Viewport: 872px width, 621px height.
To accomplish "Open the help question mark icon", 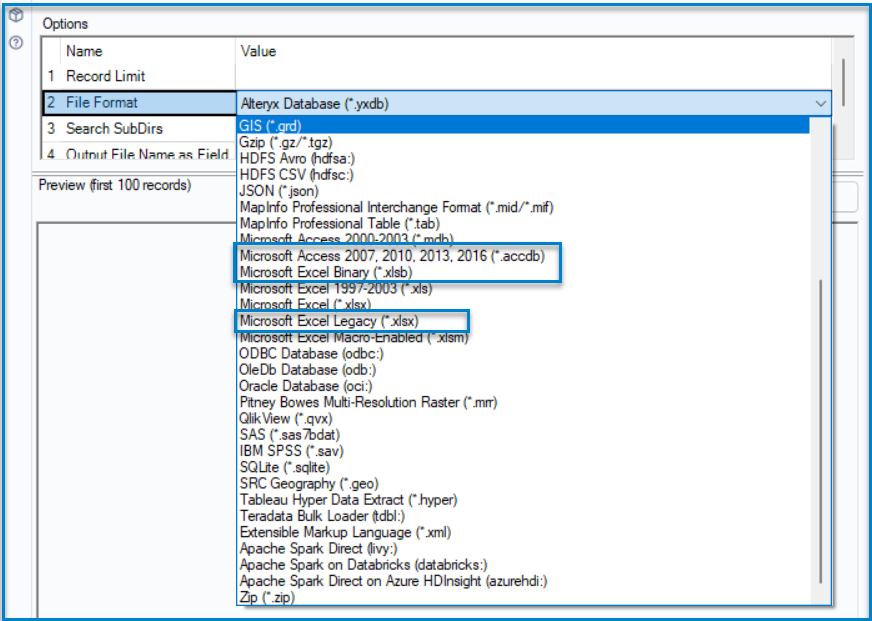I will [x=15, y=43].
